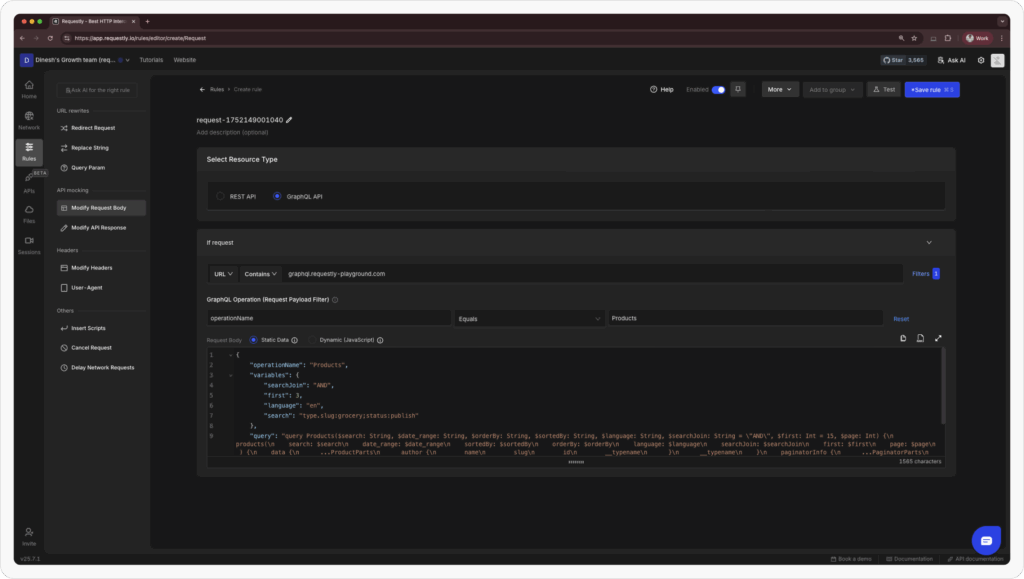This screenshot has height=579, width=1024.
Task: Click the URL value input field
Action: click(x=593, y=274)
